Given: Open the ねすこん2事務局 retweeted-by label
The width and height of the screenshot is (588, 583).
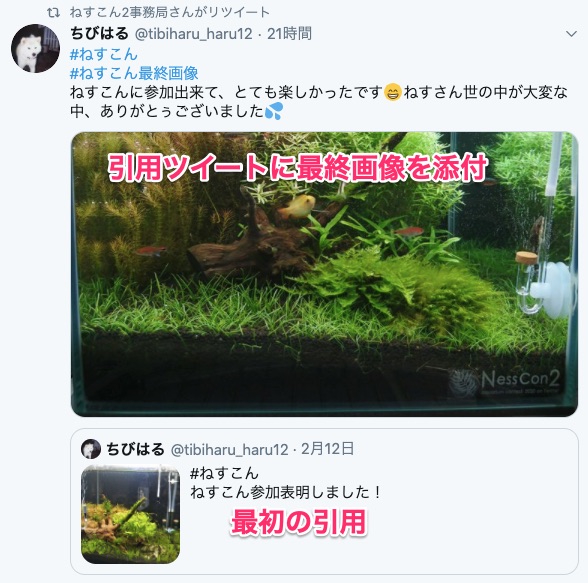Looking at the screenshot, I should tap(170, 12).
